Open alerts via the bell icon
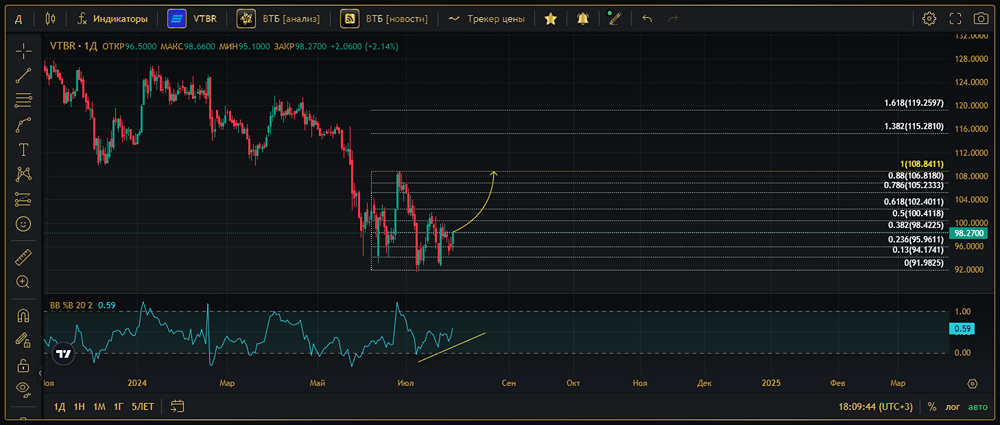 click(x=582, y=19)
